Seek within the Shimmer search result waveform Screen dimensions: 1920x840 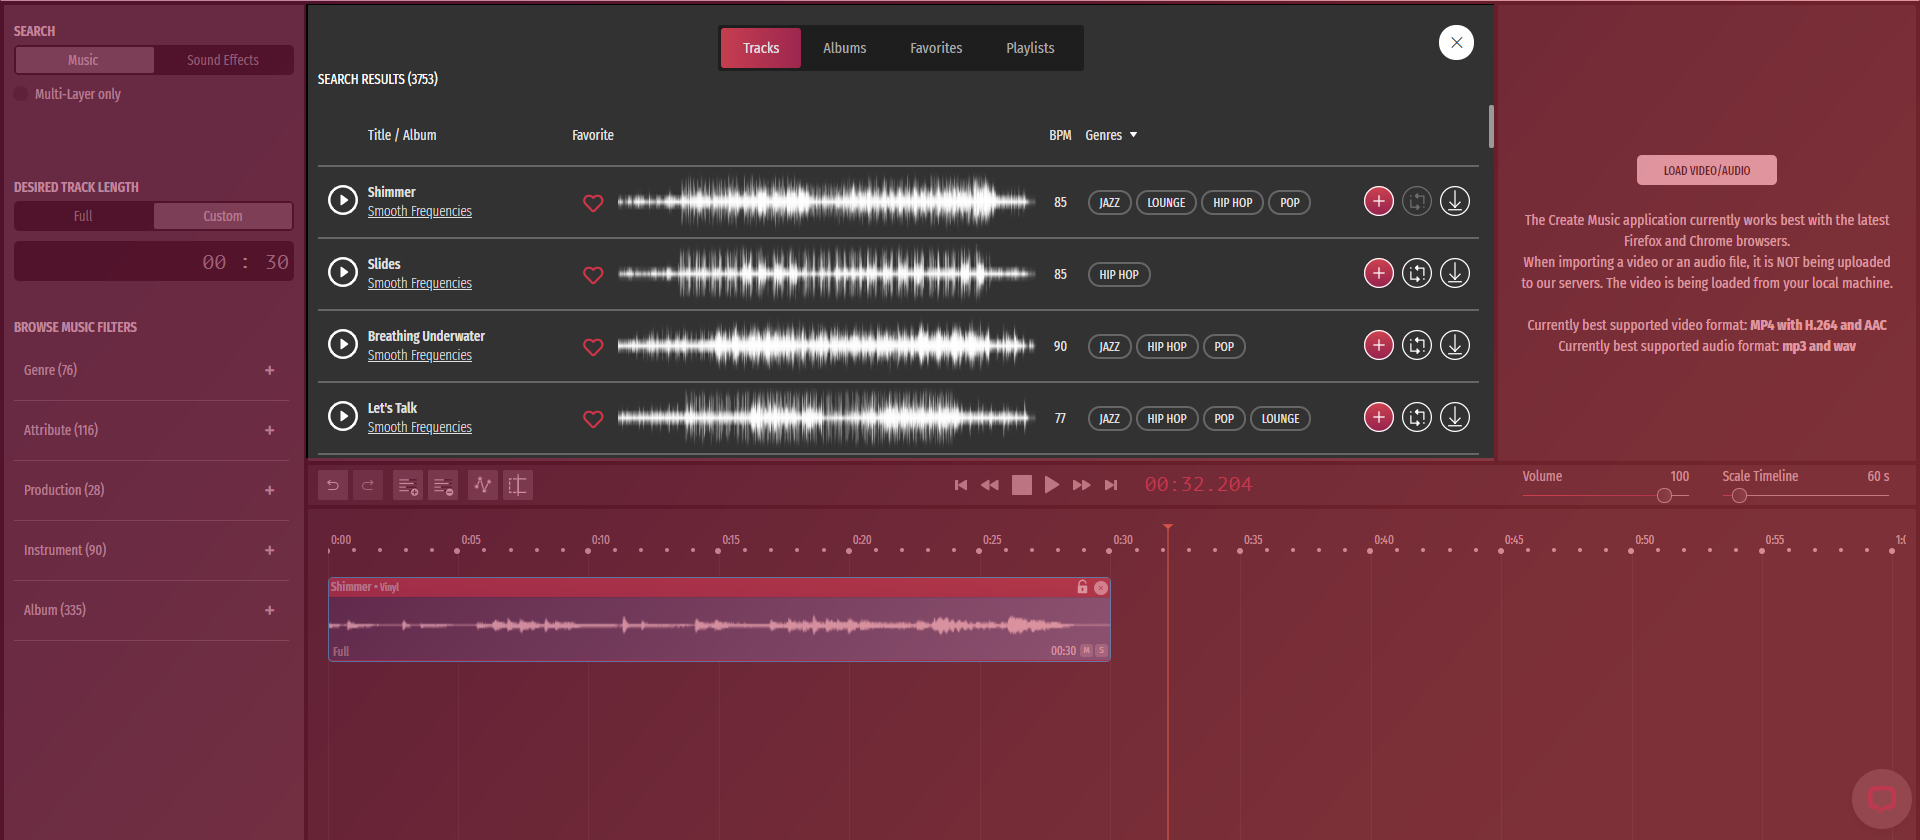(826, 202)
